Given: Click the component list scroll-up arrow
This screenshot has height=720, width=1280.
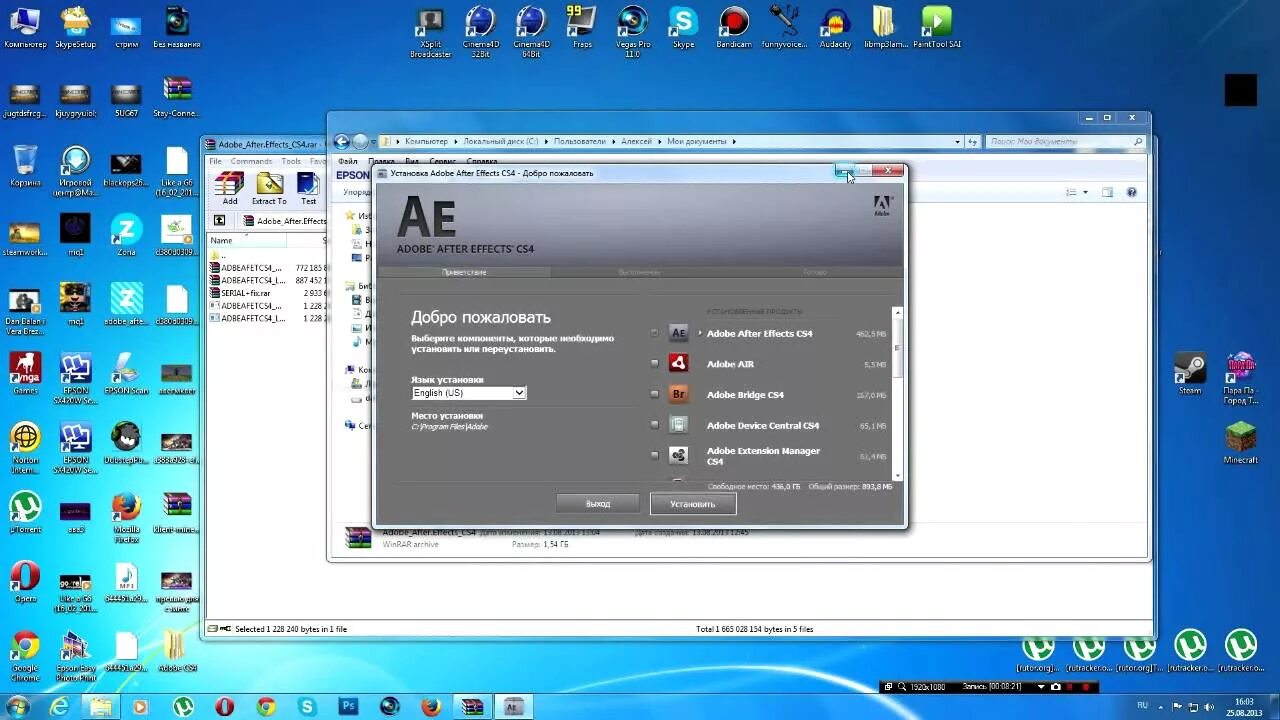Looking at the screenshot, I should coord(897,312).
